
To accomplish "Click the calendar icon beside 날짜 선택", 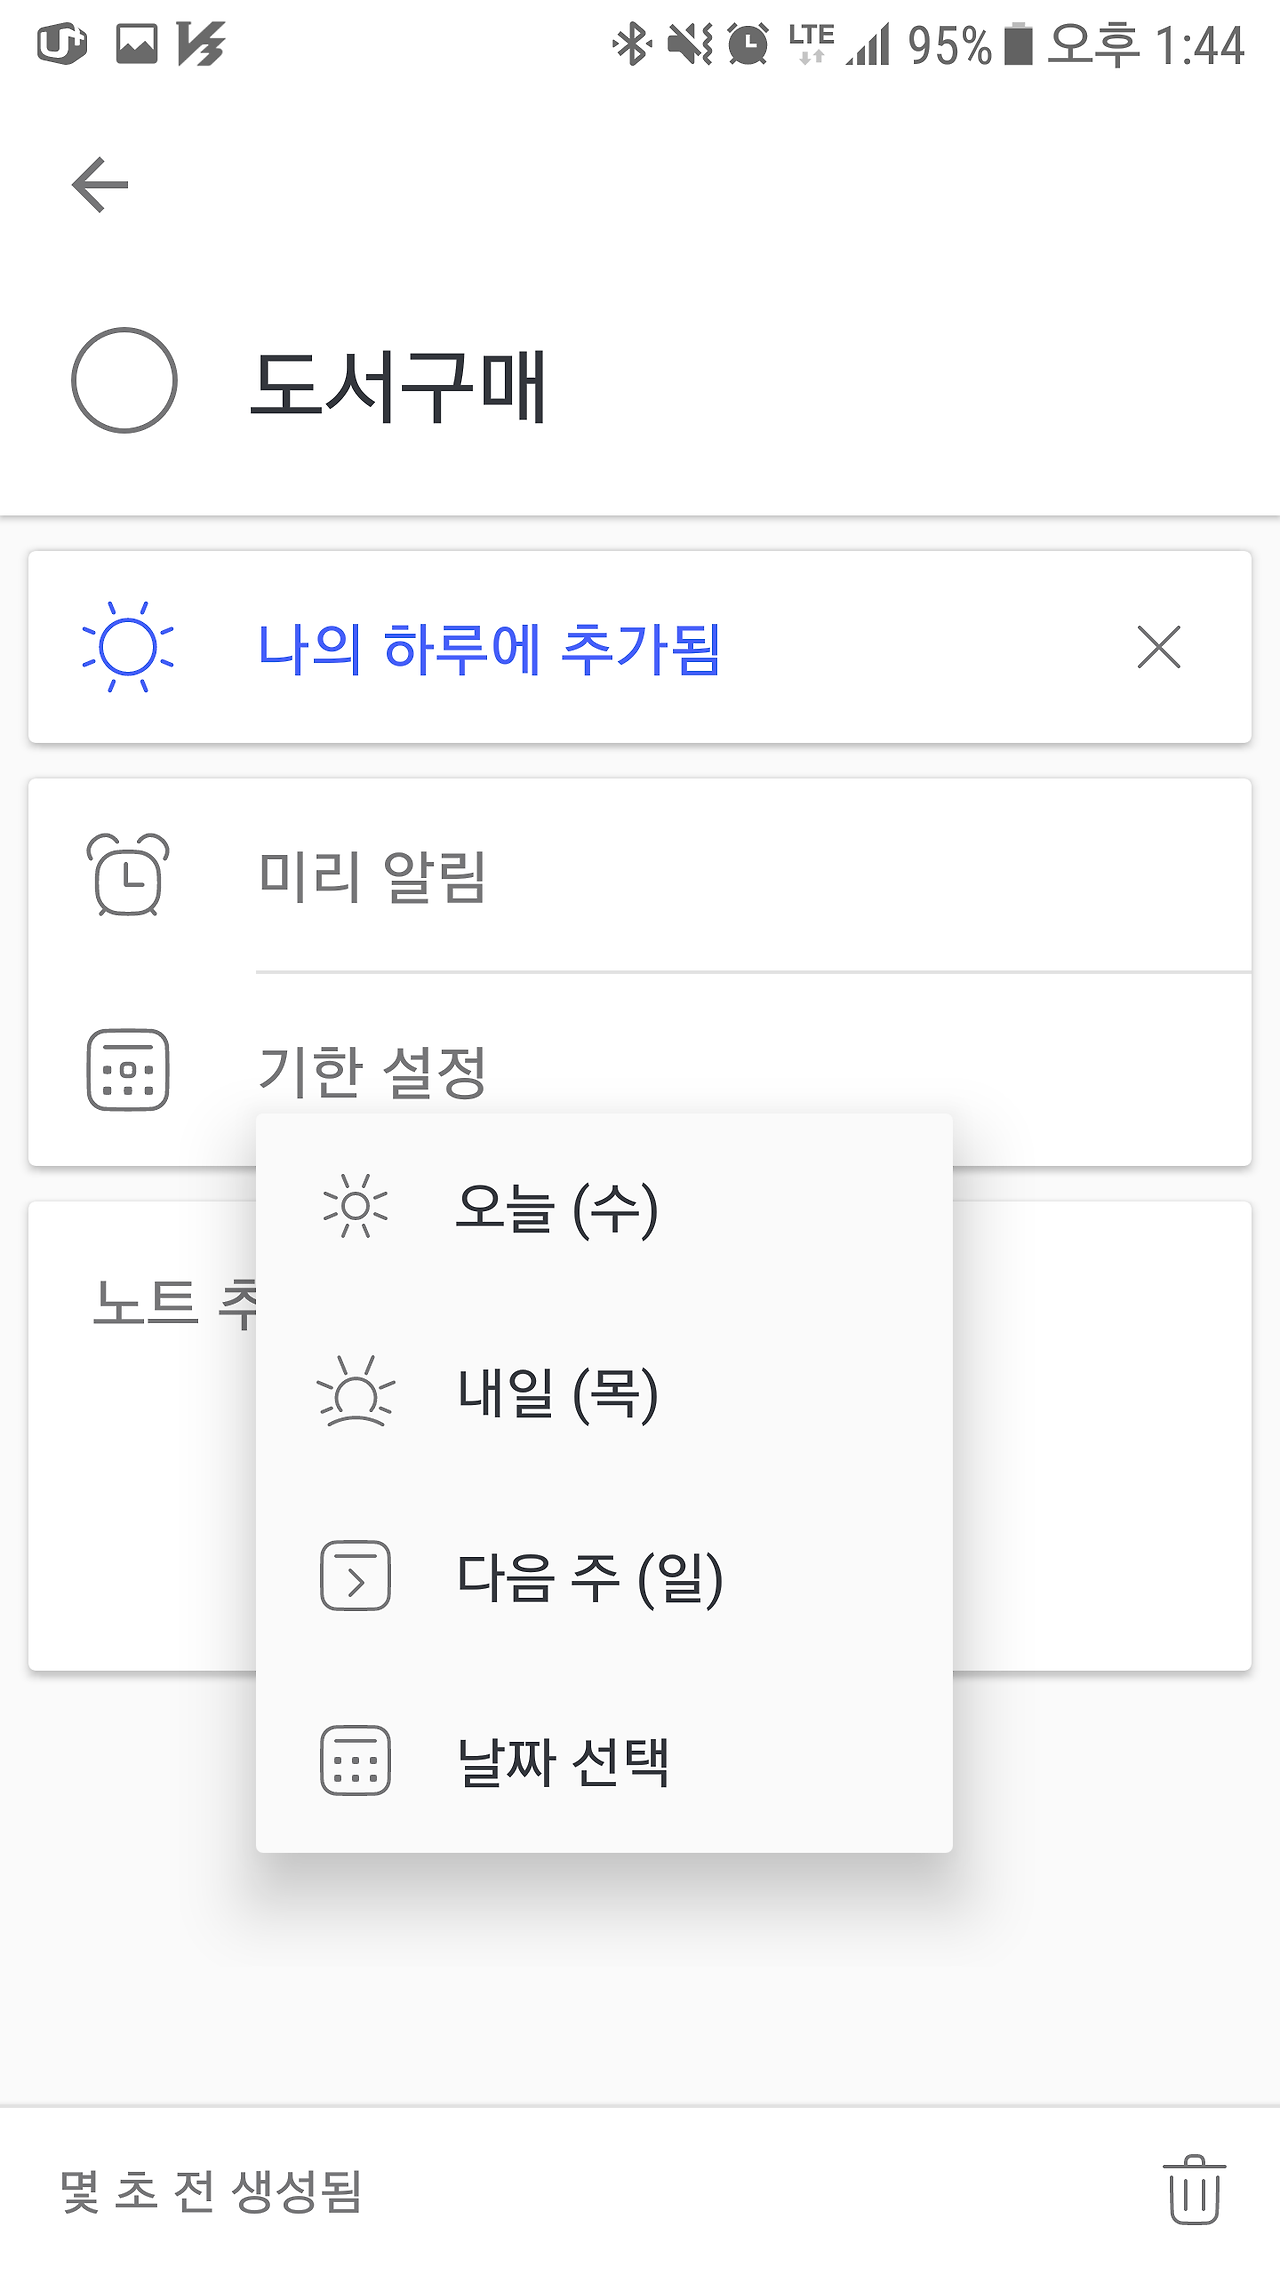I will coord(355,1761).
